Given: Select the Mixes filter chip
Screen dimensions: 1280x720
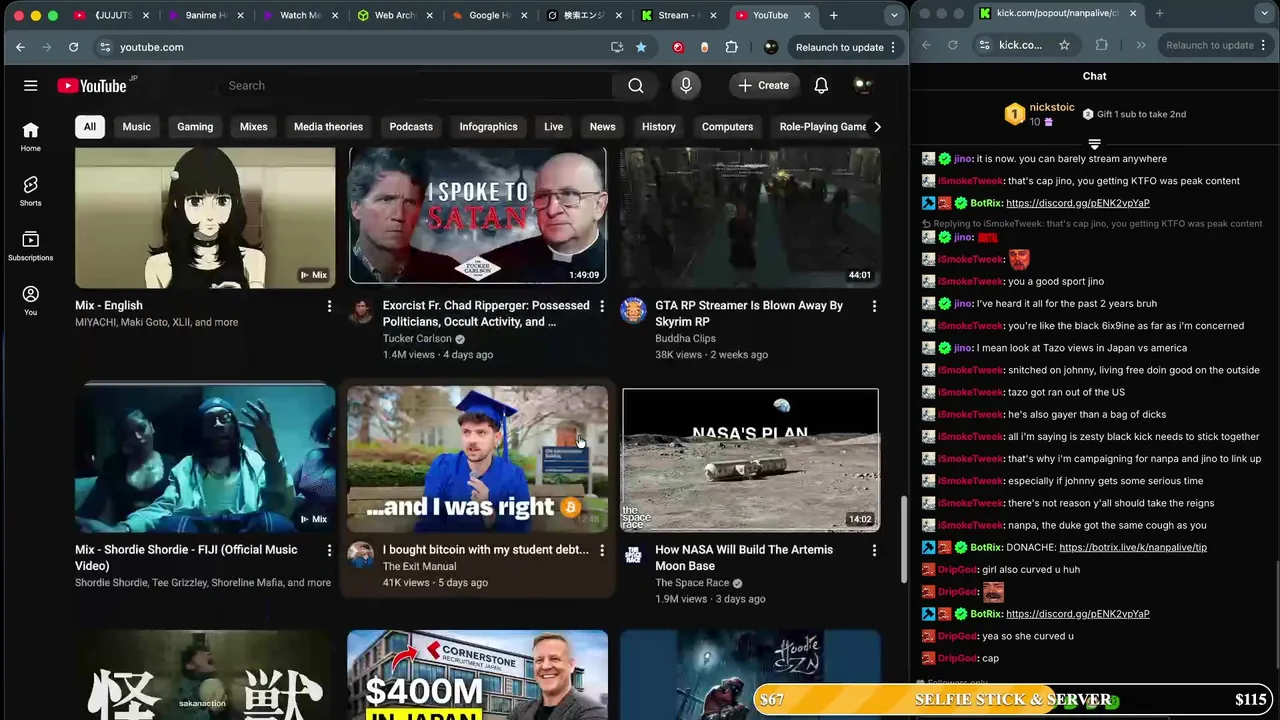Looking at the screenshot, I should click(254, 127).
